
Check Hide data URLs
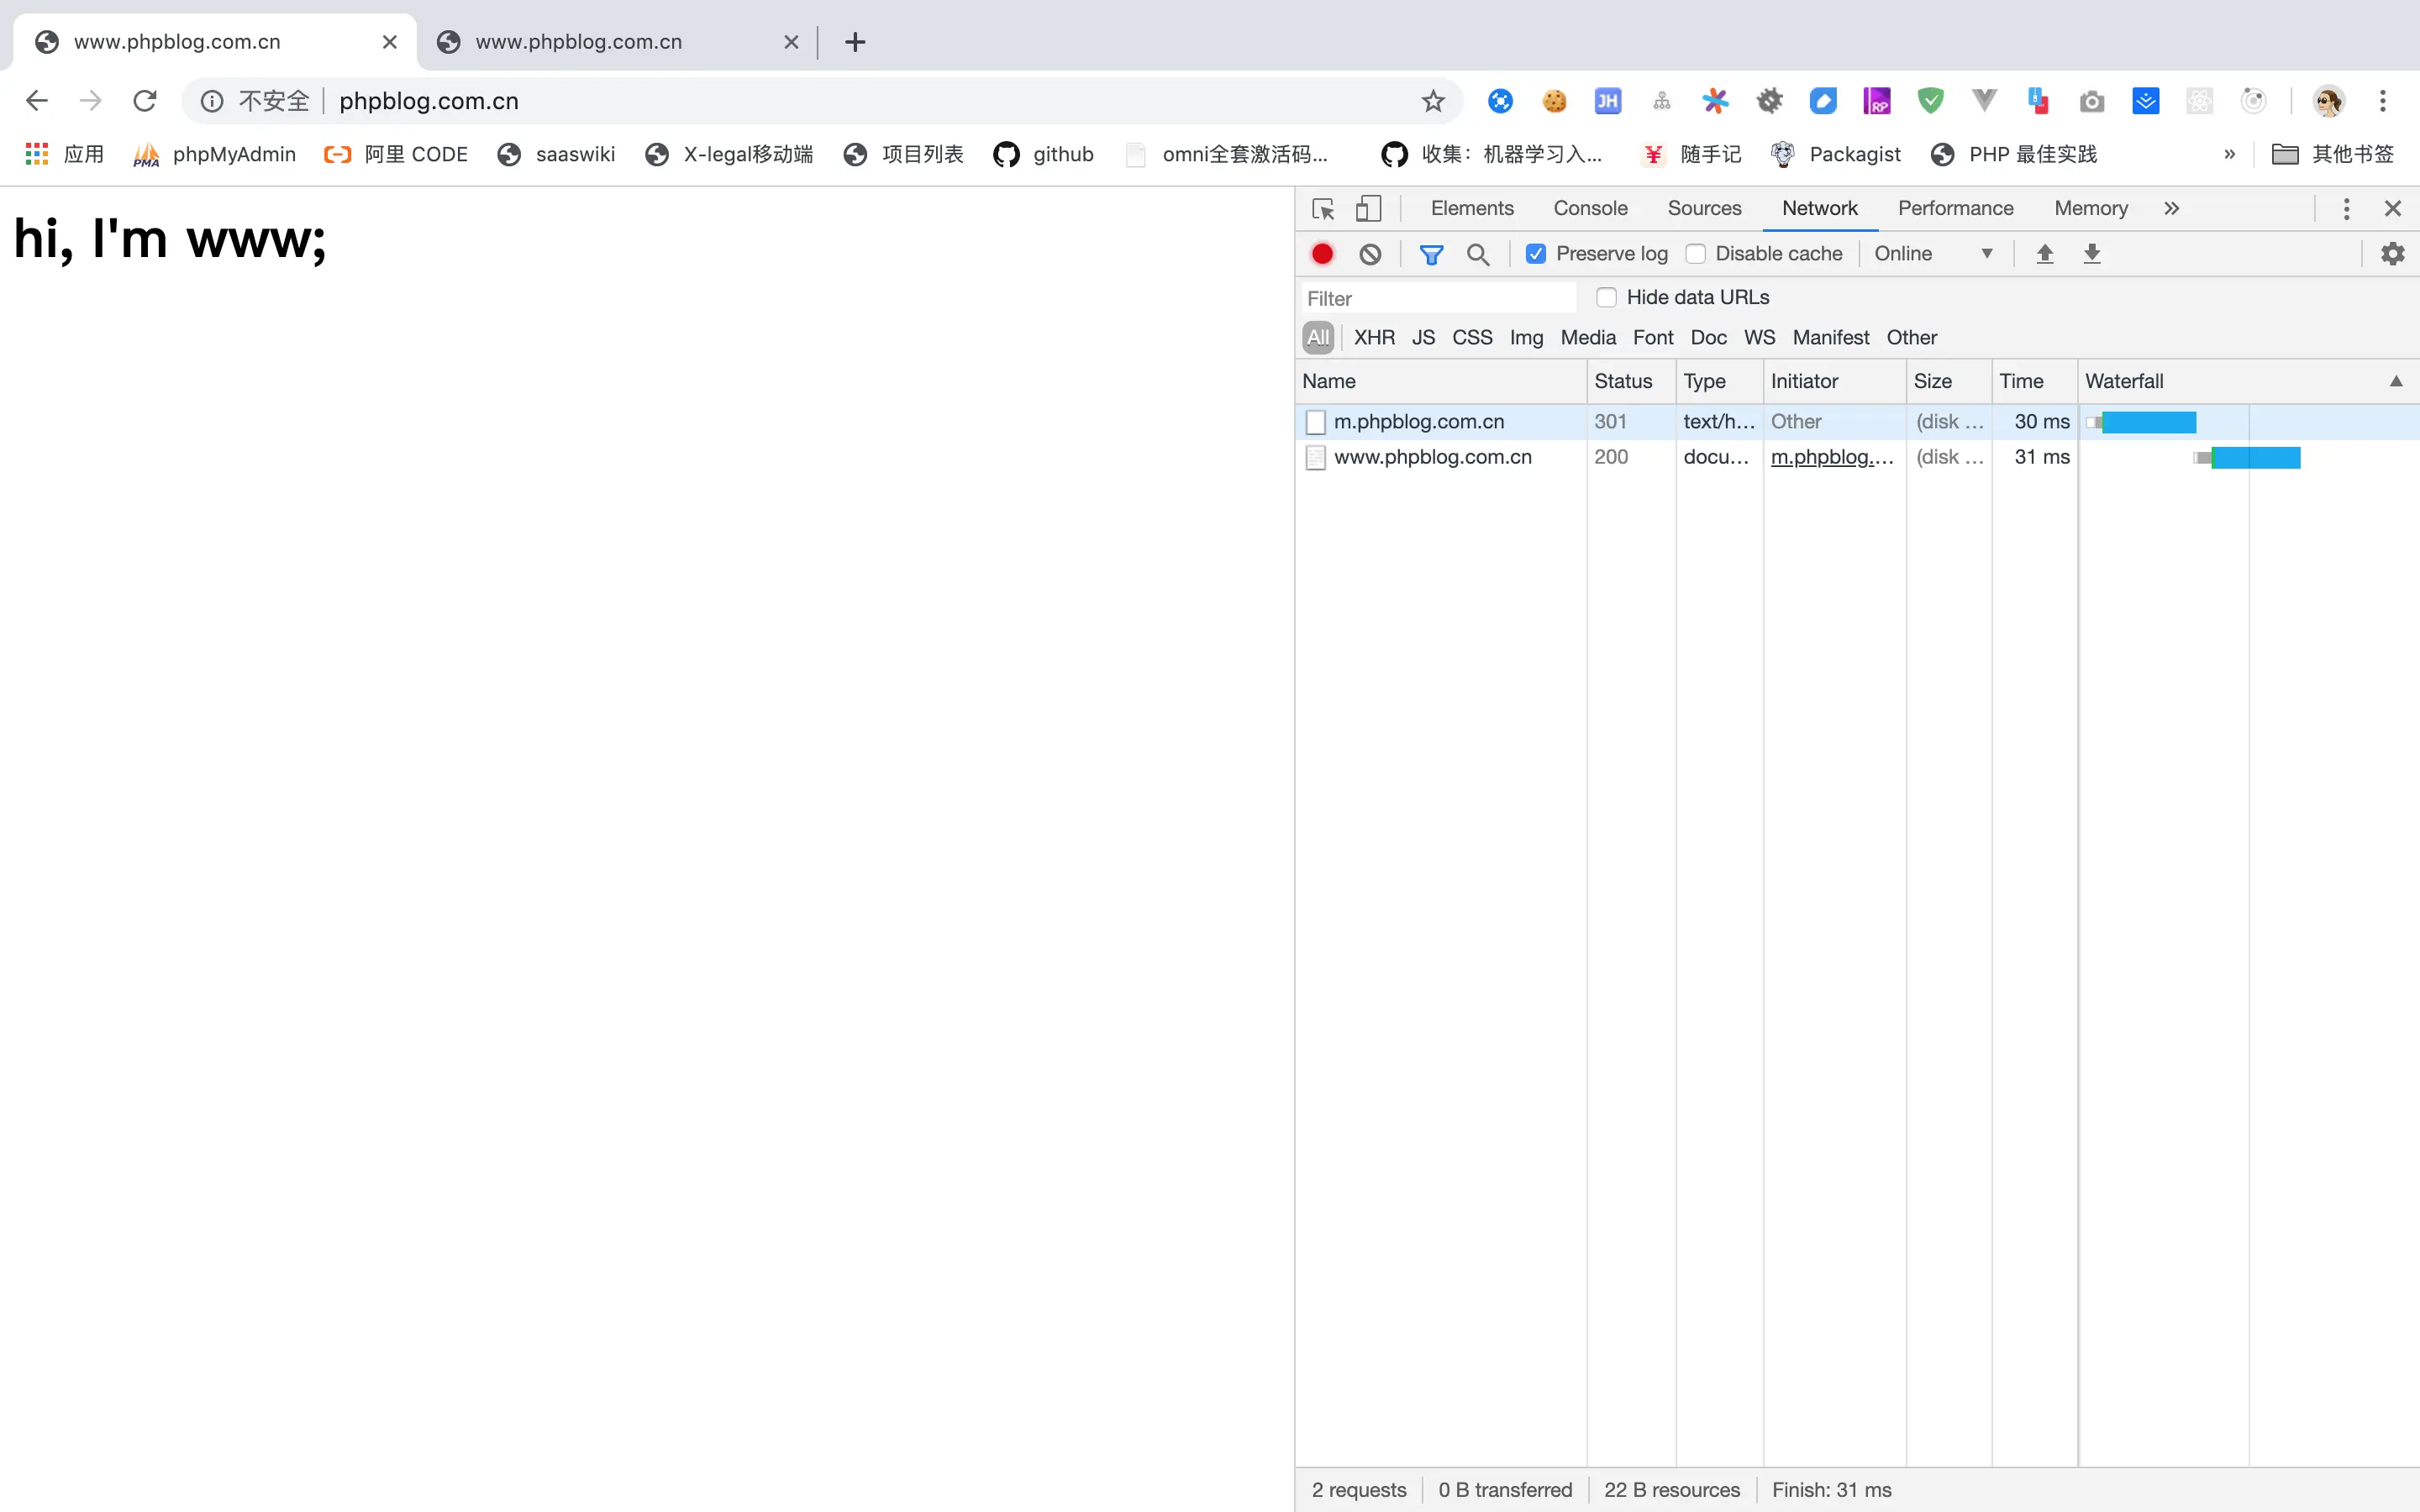click(1607, 297)
